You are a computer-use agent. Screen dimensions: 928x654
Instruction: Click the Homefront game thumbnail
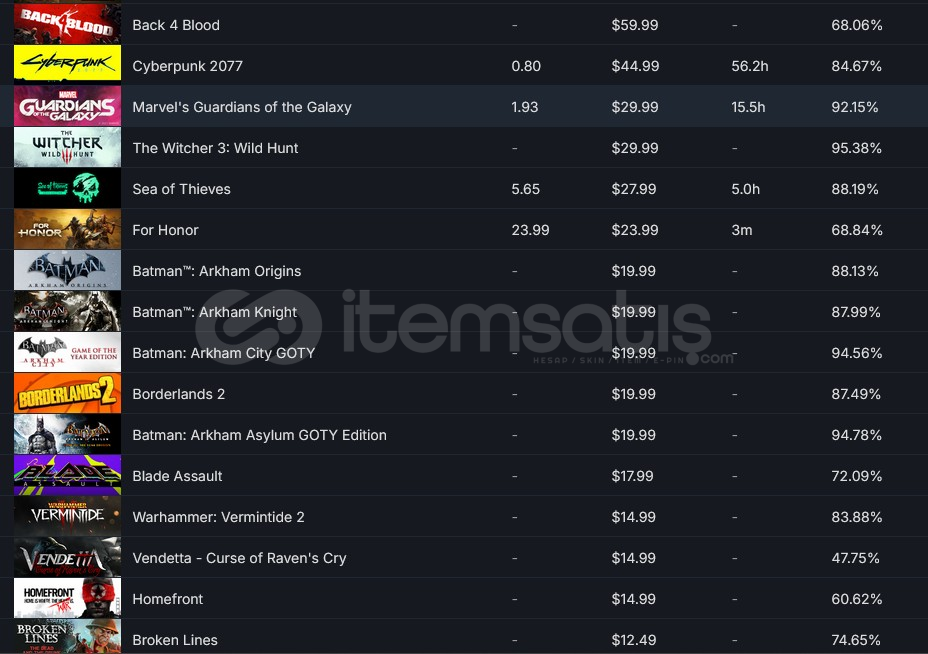(67, 598)
